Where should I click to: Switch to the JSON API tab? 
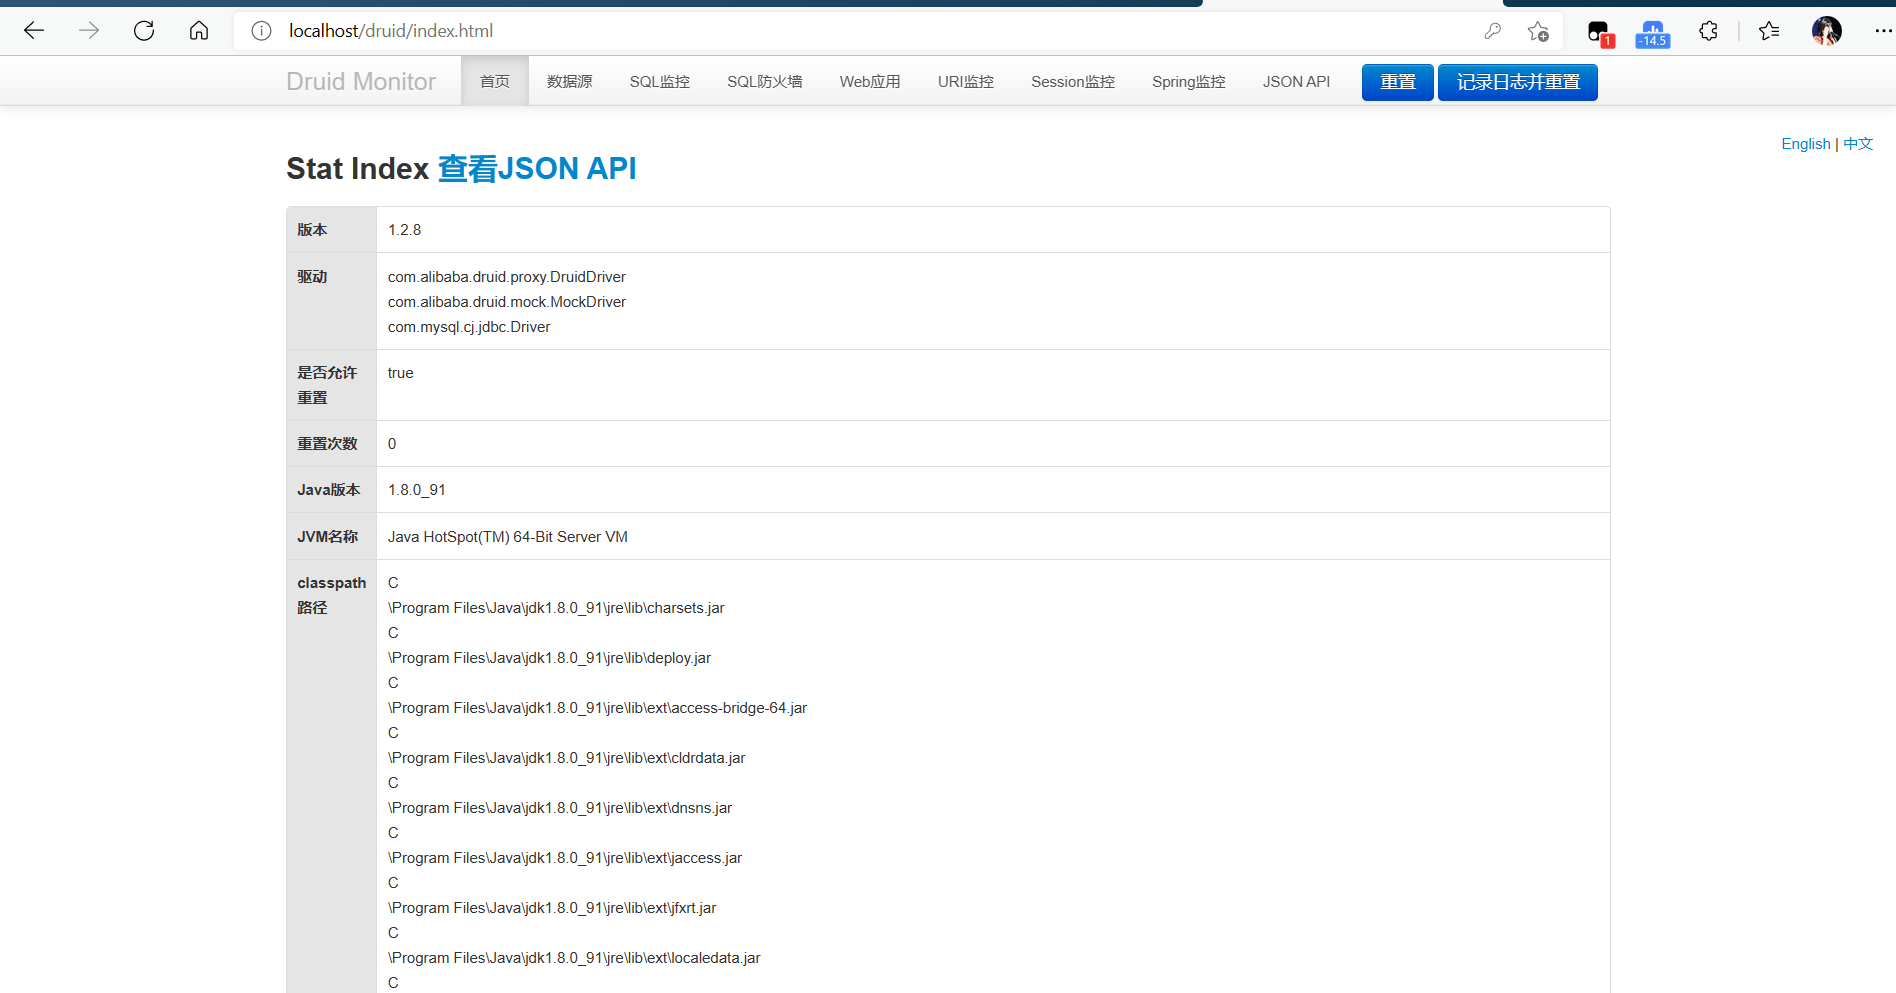click(1296, 81)
